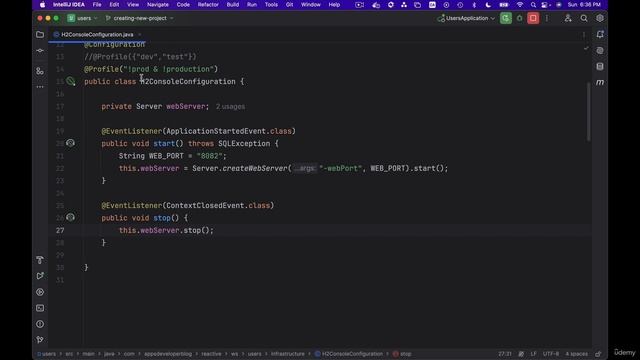Viewport: 640px width, 360px height.
Task: Open the UsersApplication run configuration dropdown
Action: click(x=466, y=18)
